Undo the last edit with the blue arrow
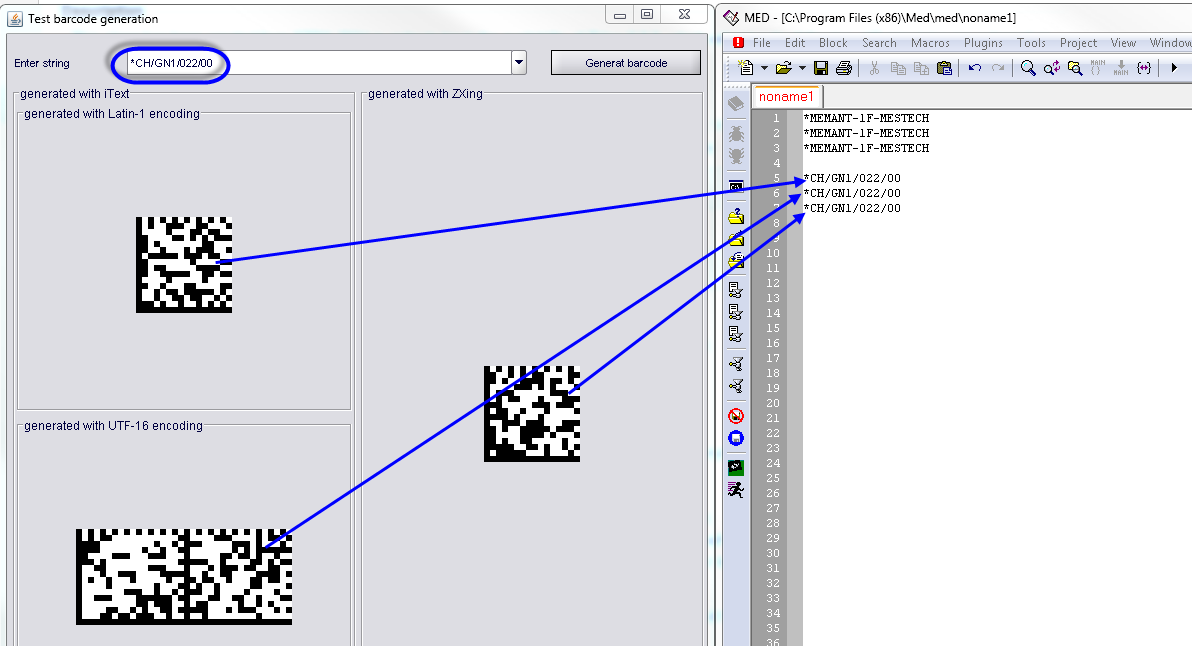The width and height of the screenshot is (1192, 646). click(x=975, y=68)
